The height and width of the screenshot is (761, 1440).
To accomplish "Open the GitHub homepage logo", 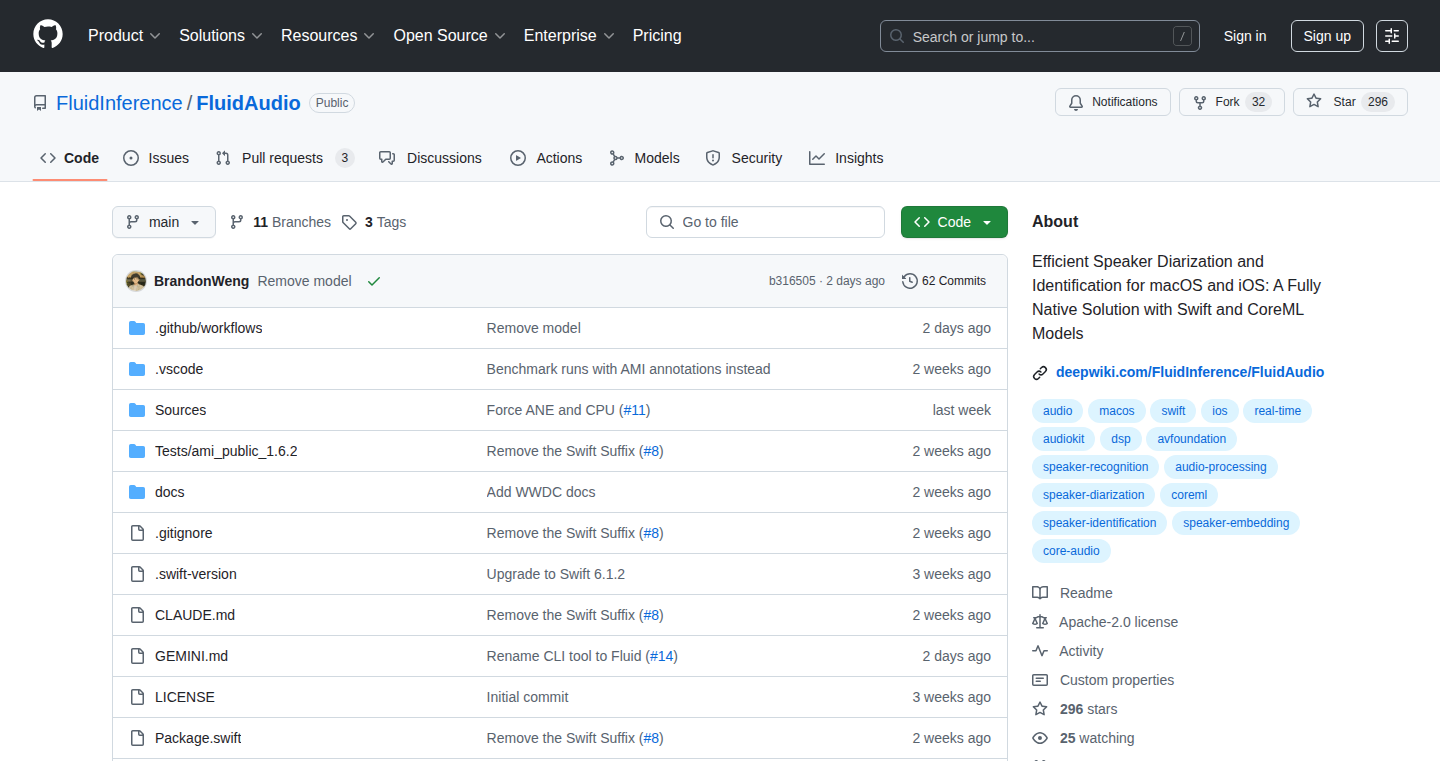I will pyautogui.click(x=48, y=36).
